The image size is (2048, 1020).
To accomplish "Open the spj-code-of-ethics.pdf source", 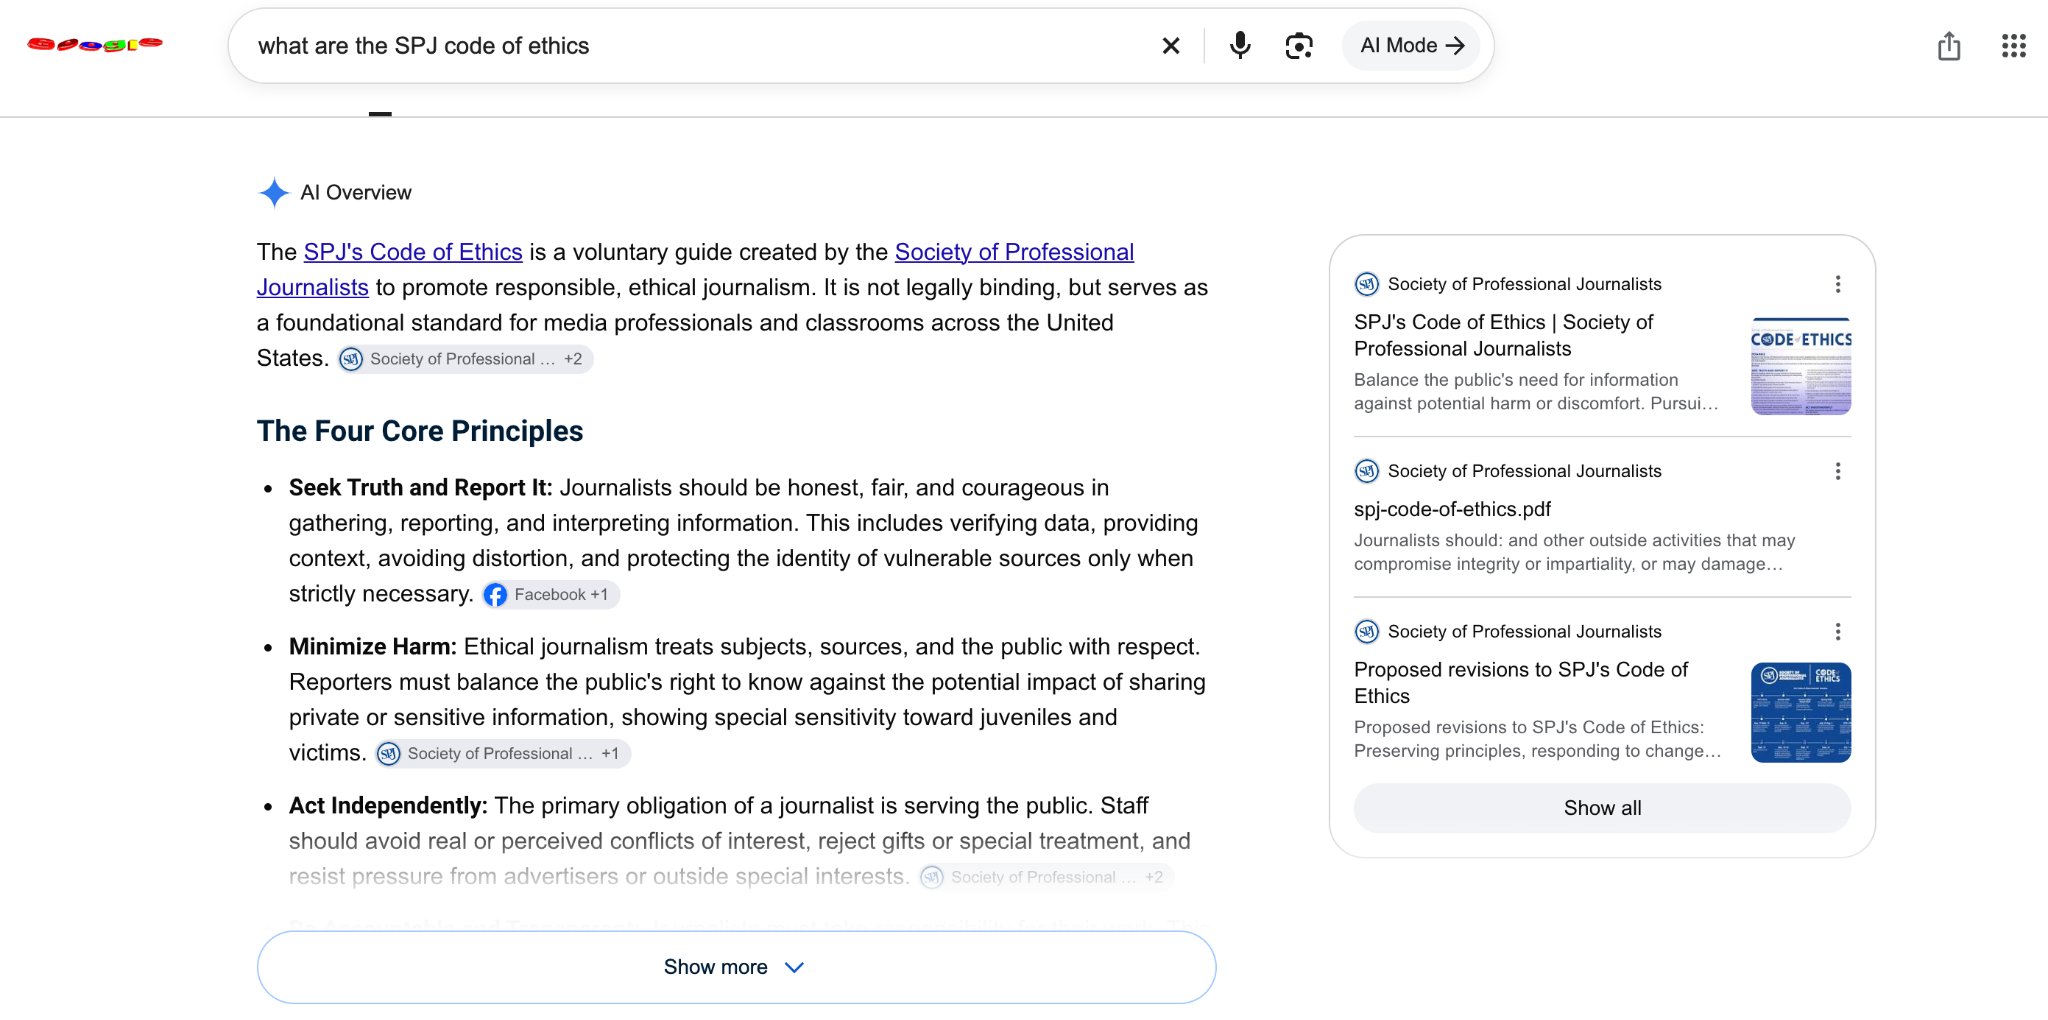I will pos(1452,509).
